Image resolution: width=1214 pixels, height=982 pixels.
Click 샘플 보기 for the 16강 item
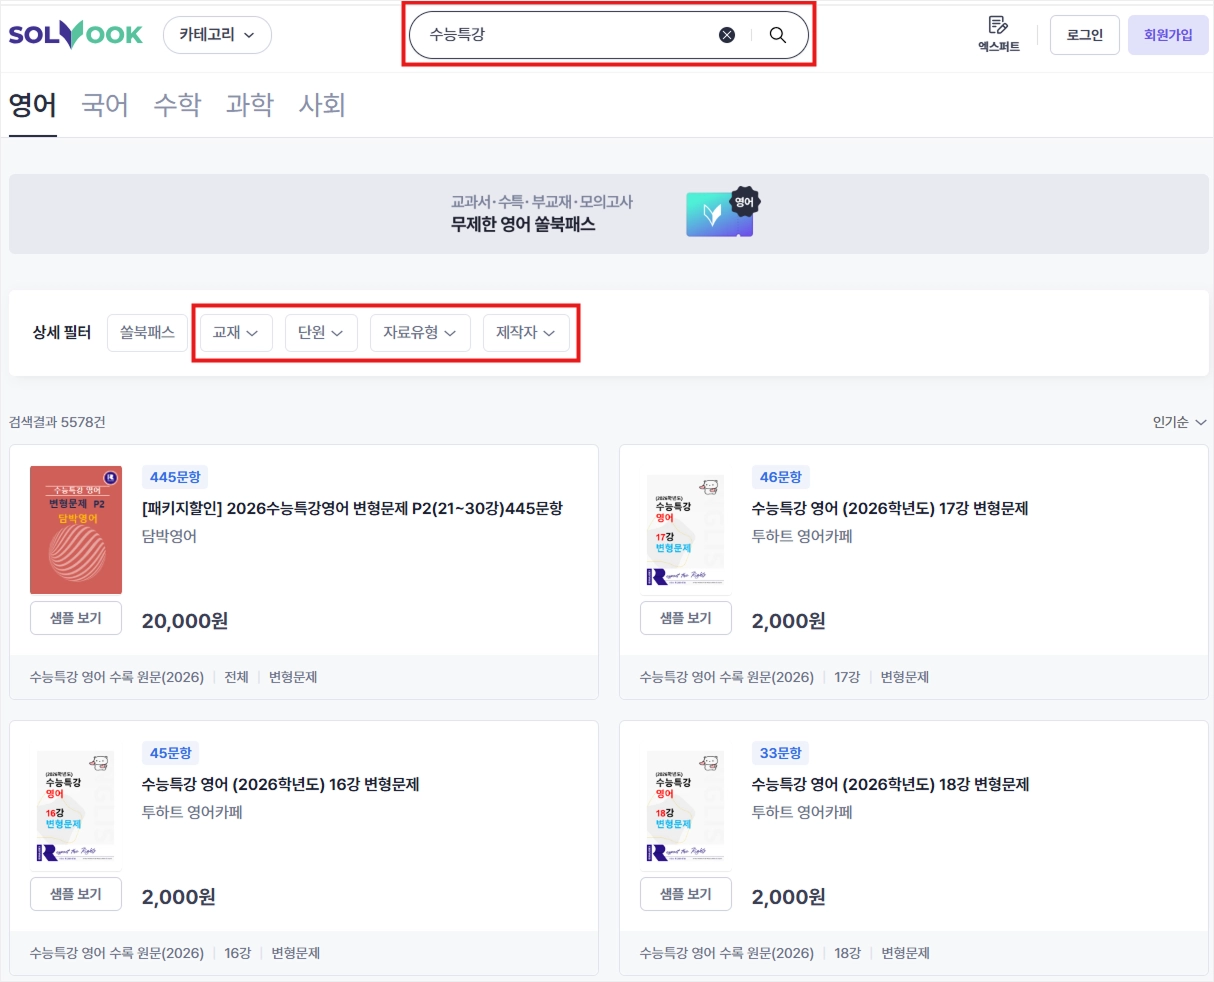tap(76, 894)
